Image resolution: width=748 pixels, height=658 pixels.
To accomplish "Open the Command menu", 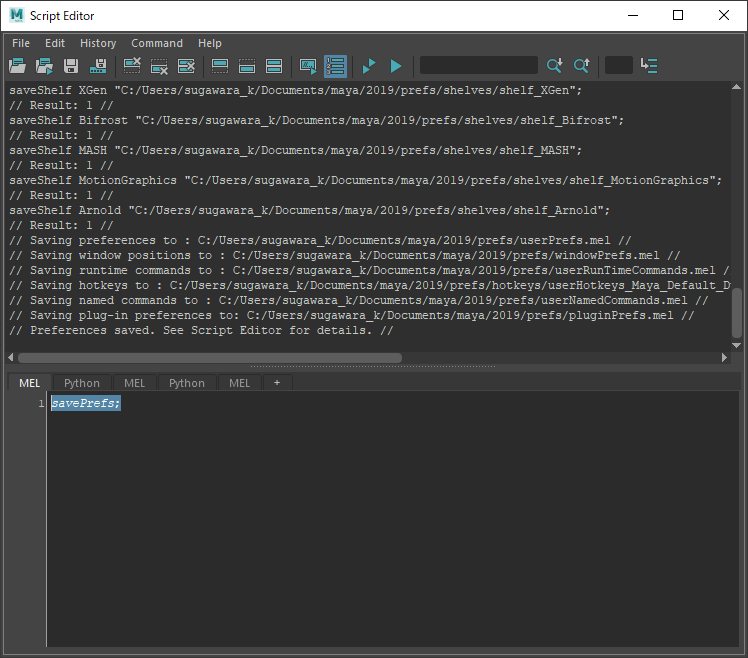I will [x=157, y=43].
